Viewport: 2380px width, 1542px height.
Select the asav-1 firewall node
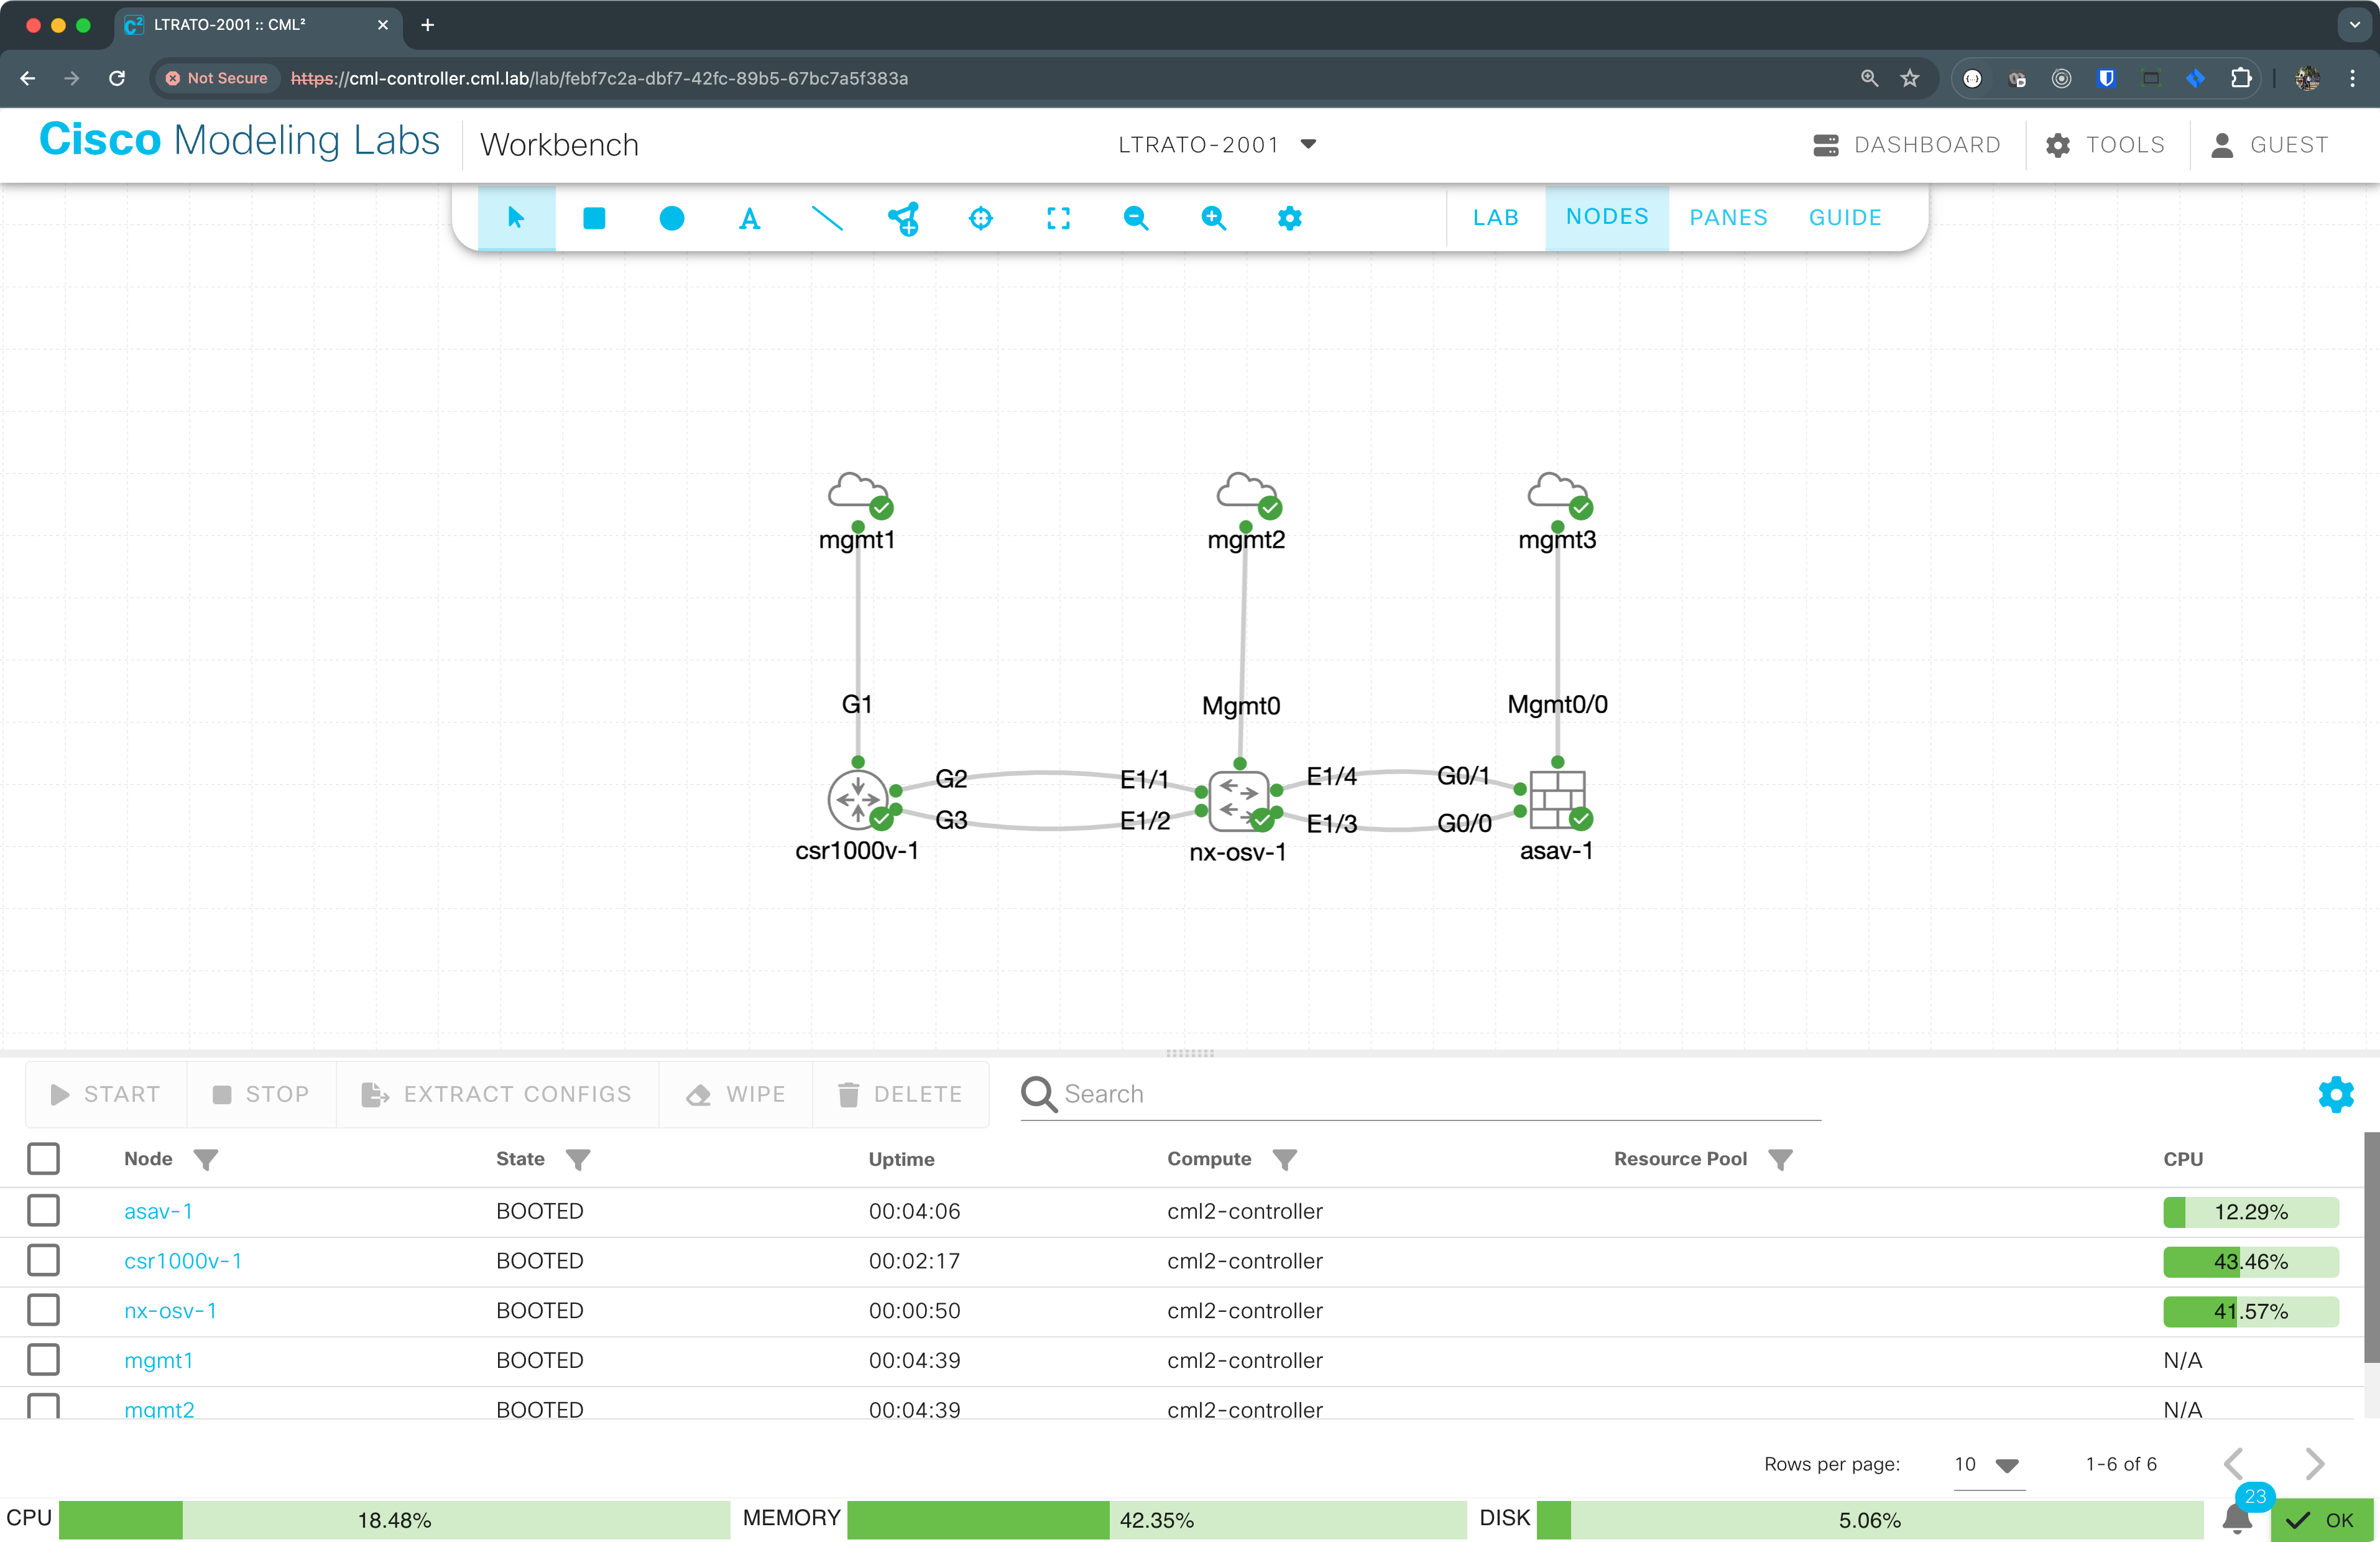coord(1557,799)
